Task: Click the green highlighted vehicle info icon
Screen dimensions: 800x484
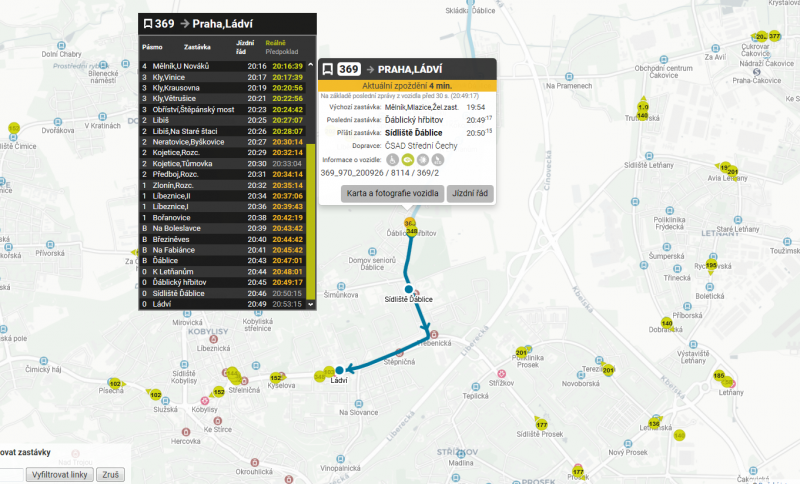Action: [407, 160]
